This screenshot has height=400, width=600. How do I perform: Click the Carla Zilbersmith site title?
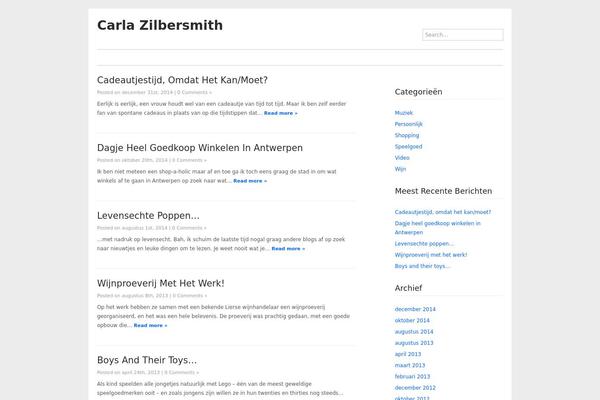pyautogui.click(x=160, y=25)
